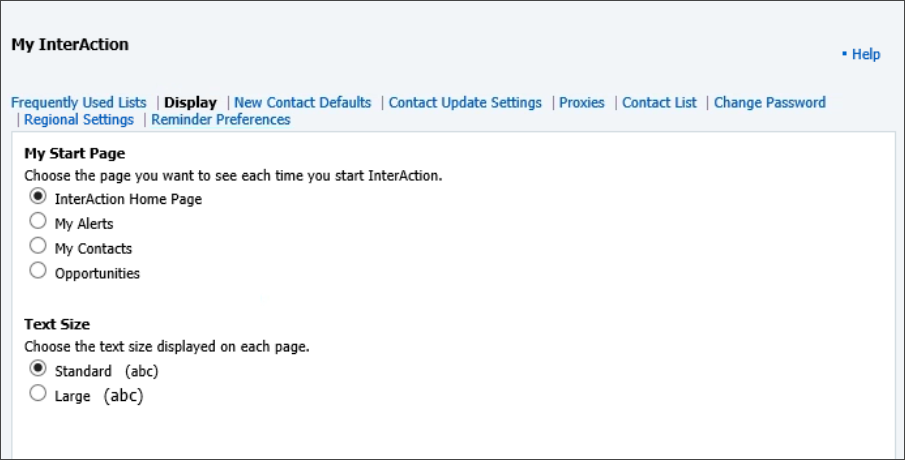Select Standard text size option
905x460 pixels.
tap(38, 368)
